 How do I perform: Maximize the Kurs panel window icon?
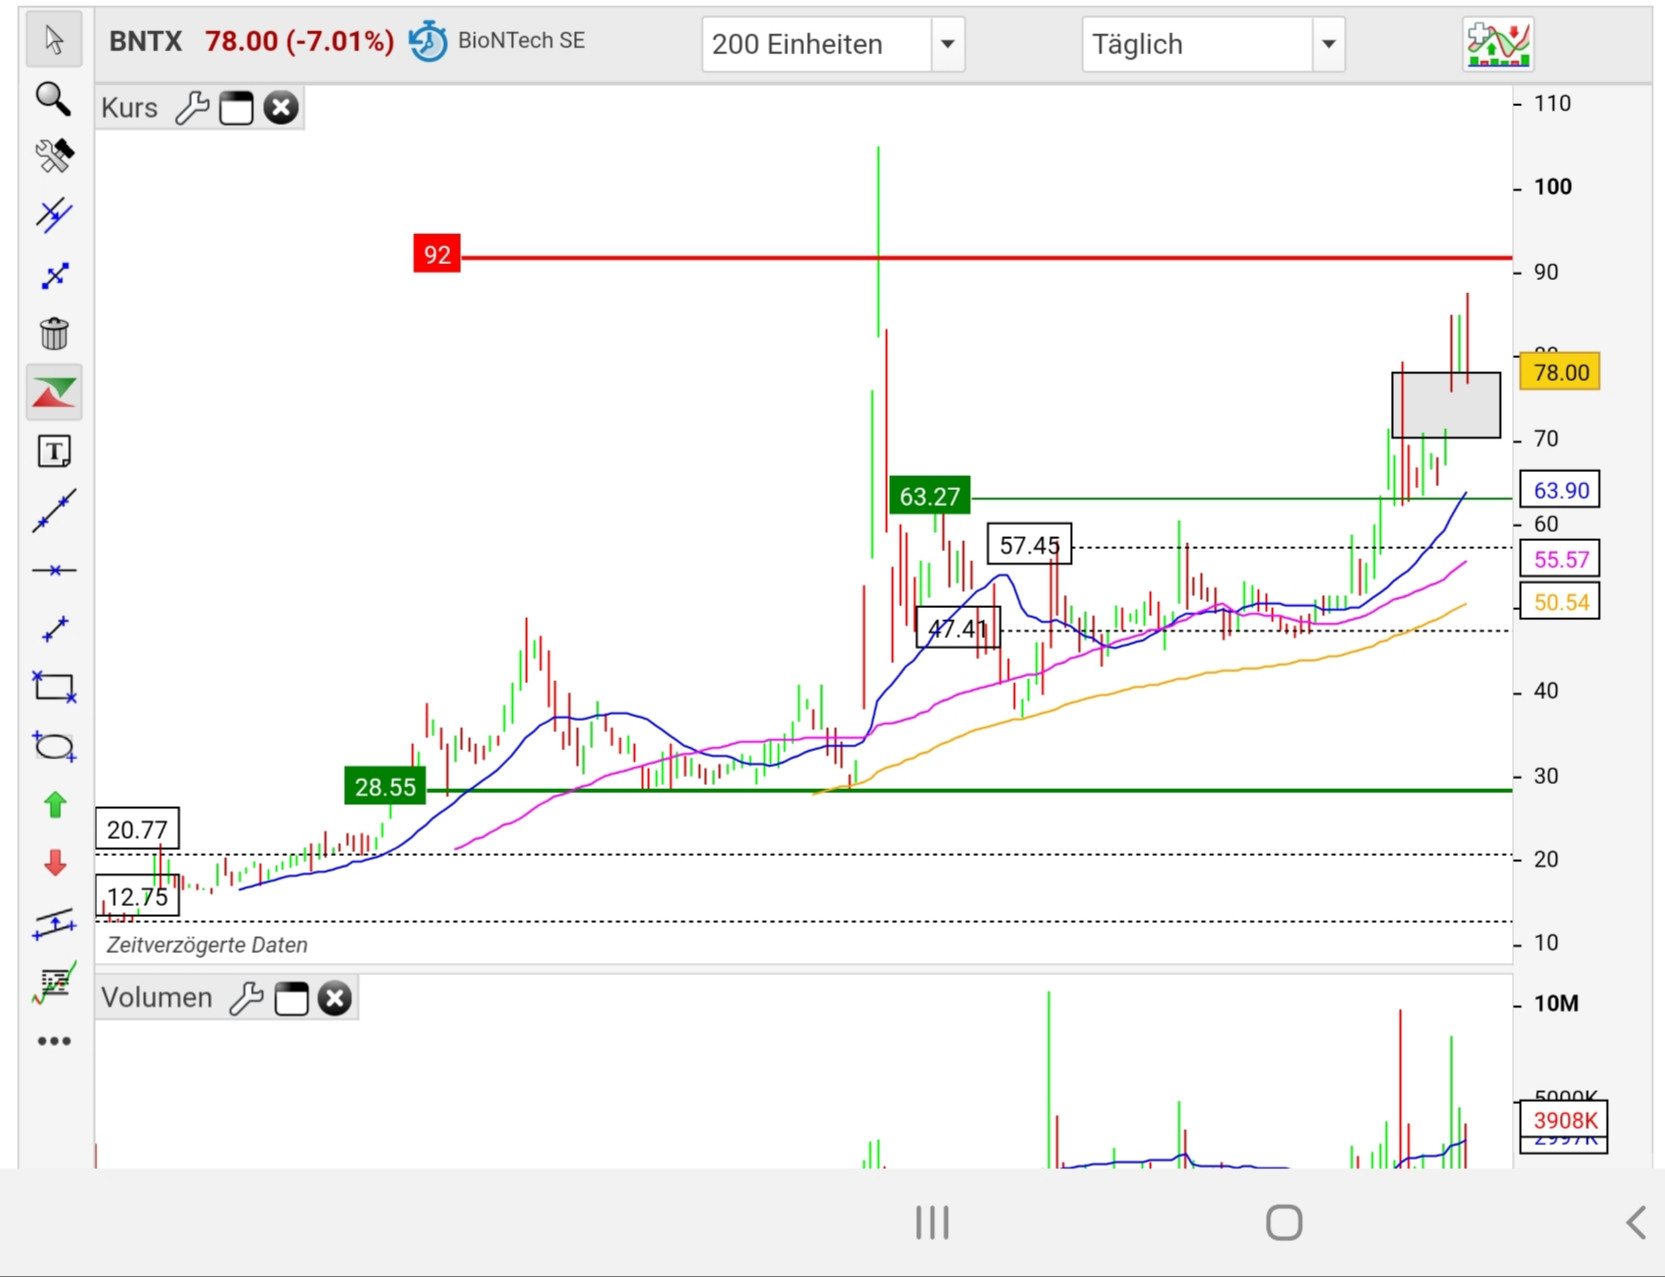tap(237, 107)
